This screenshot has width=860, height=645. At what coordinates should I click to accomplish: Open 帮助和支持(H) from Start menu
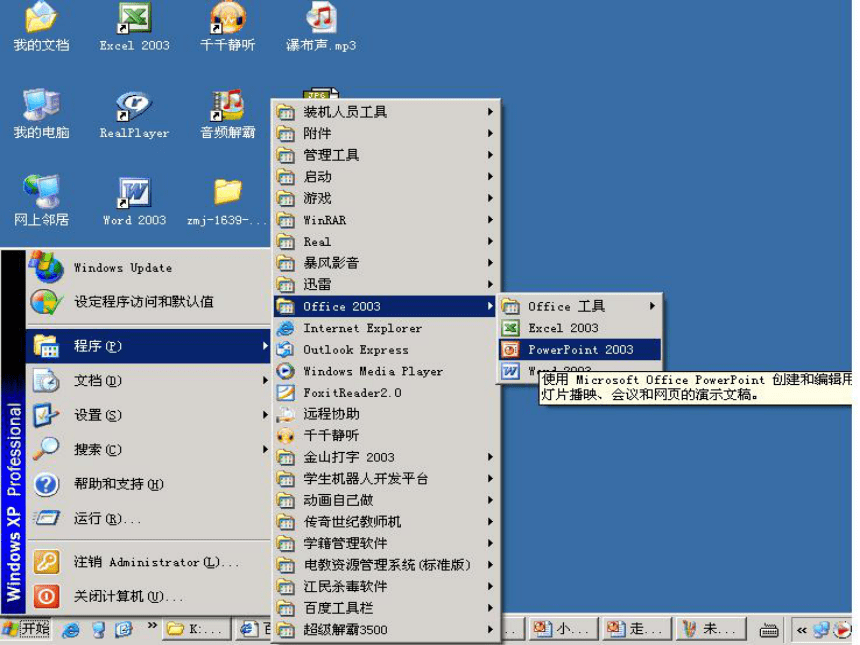[149, 484]
